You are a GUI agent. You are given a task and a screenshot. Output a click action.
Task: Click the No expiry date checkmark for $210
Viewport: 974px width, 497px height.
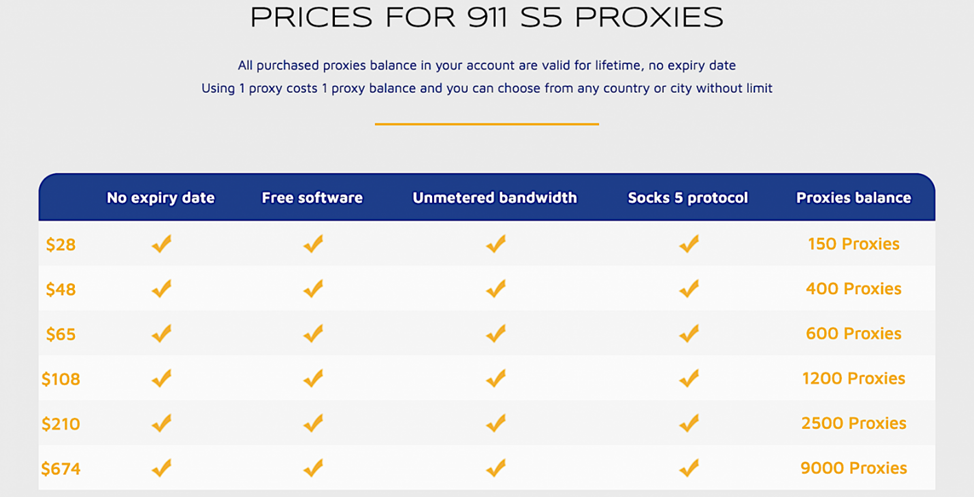[161, 423]
